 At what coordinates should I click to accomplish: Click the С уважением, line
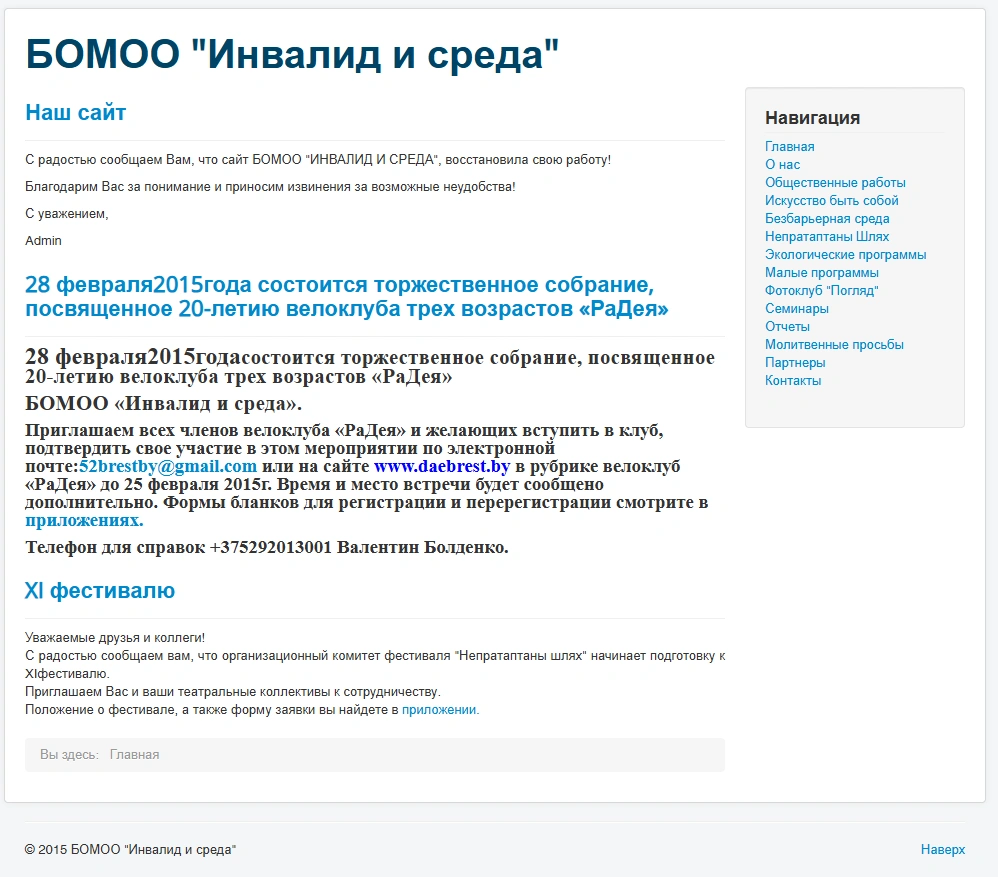tap(67, 214)
